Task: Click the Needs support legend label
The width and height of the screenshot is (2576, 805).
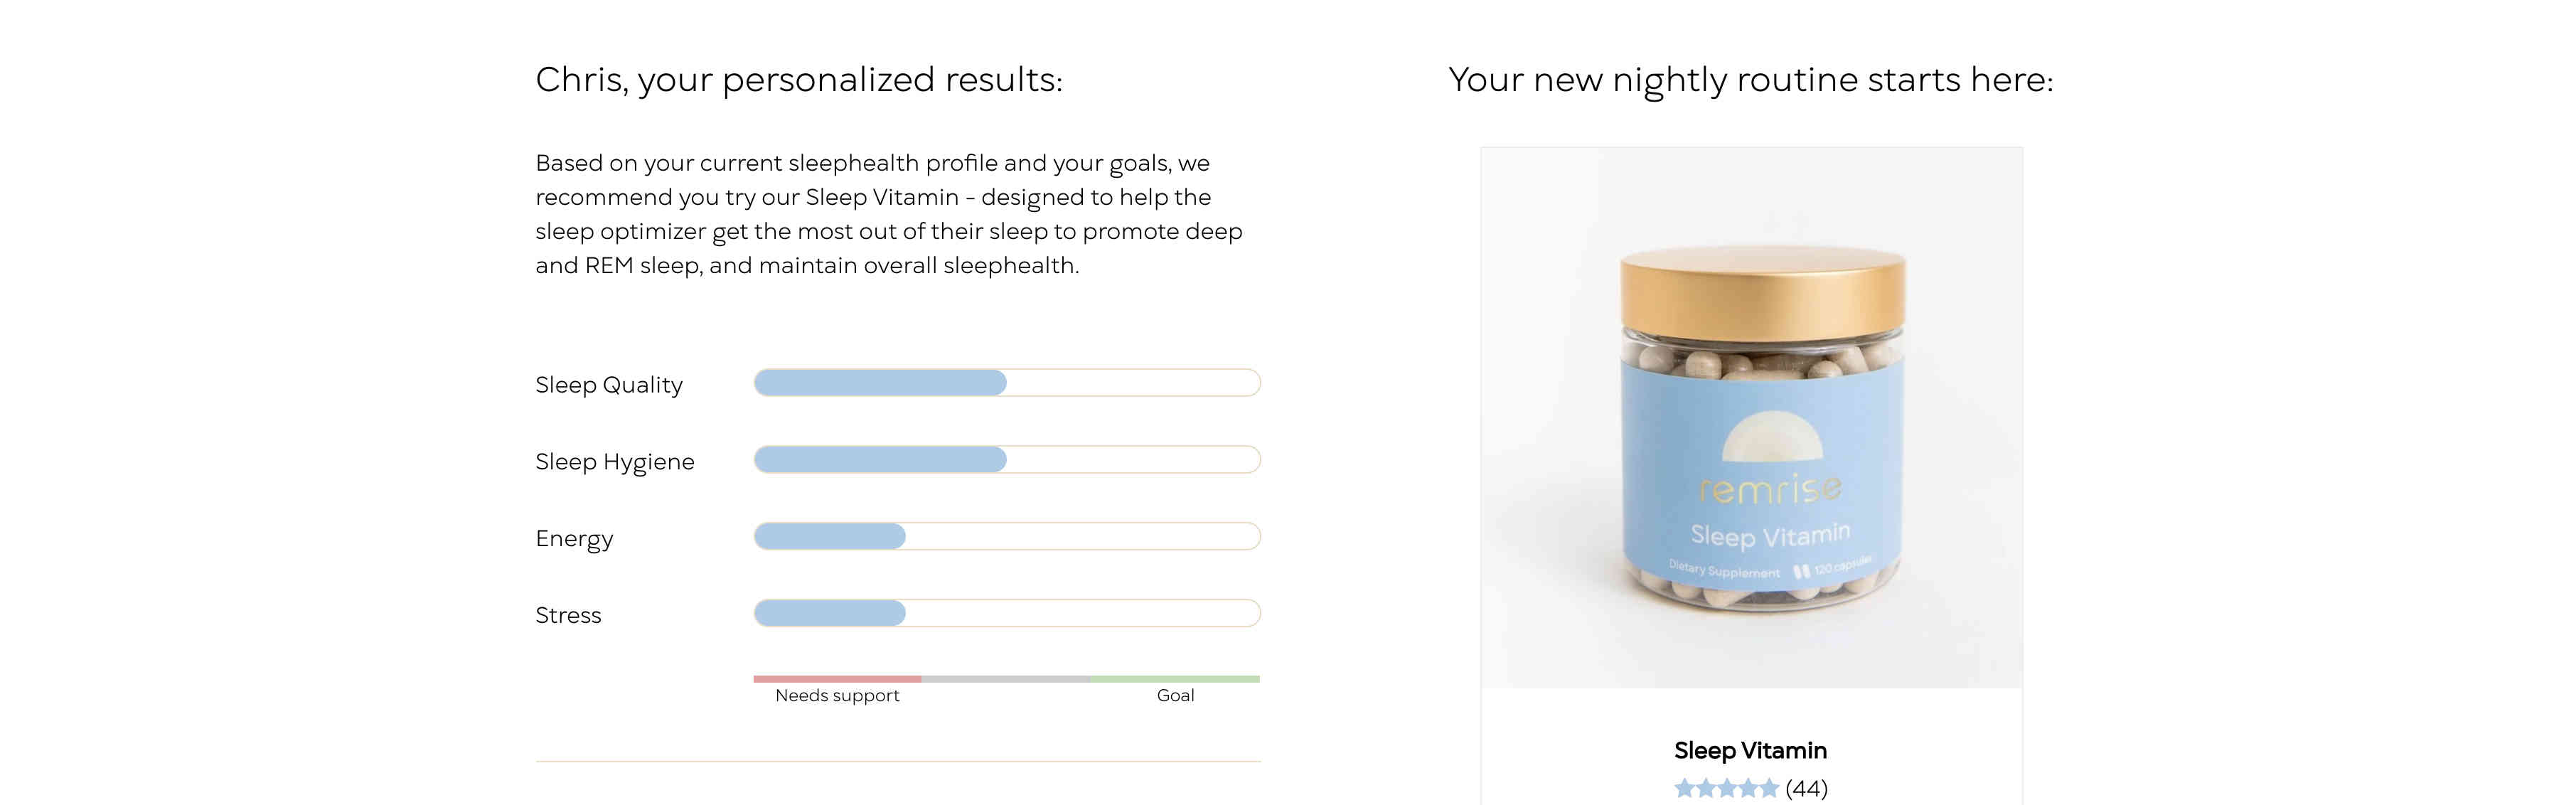Action: point(837,696)
